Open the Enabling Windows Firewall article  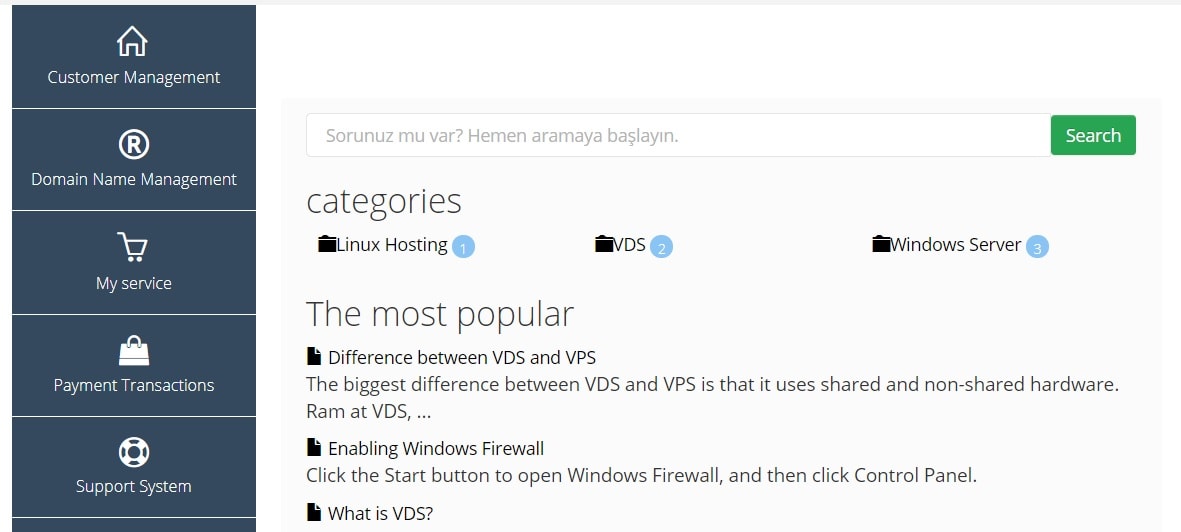436,448
